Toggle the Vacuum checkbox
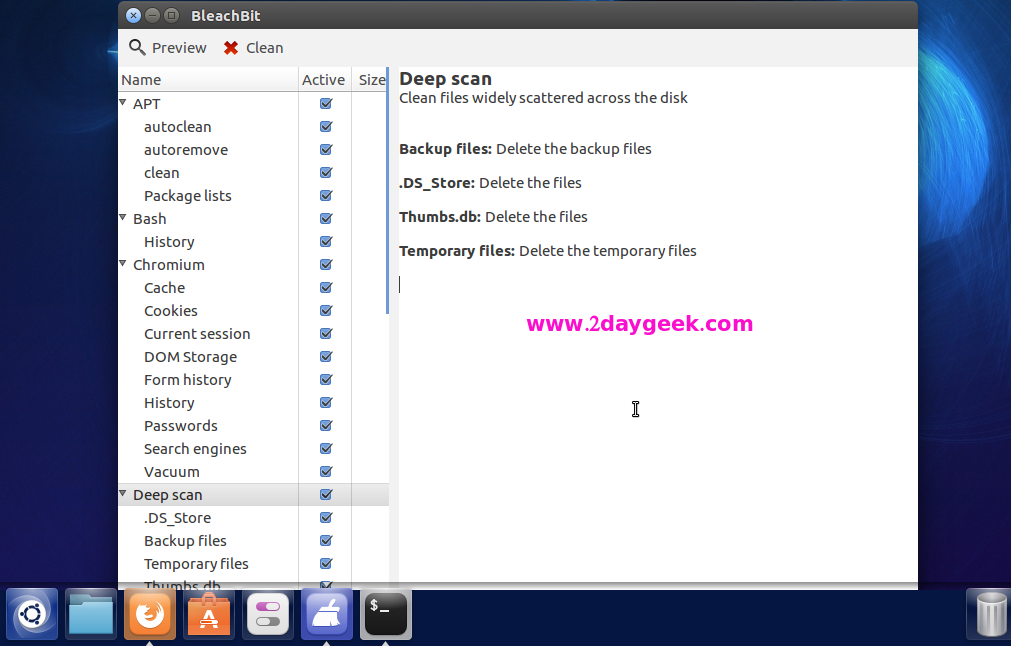The height and width of the screenshot is (646, 1011). [x=326, y=472]
